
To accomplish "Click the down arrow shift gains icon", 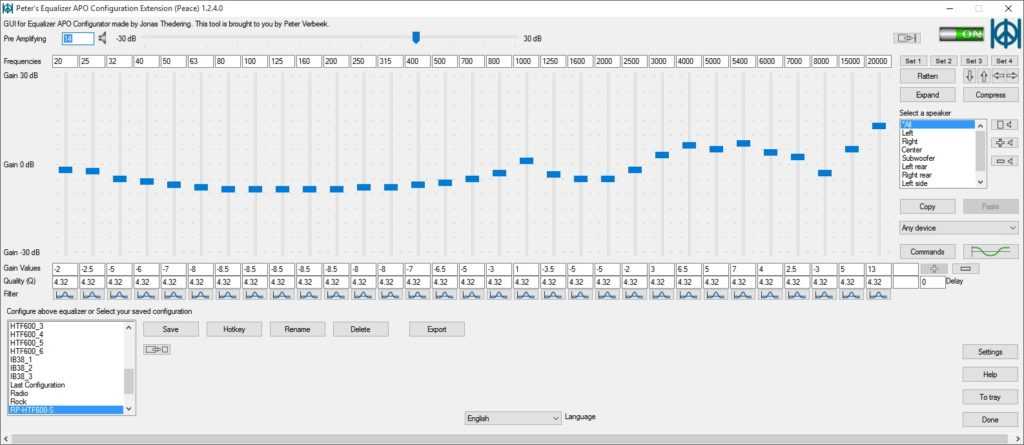I will (x=968, y=76).
